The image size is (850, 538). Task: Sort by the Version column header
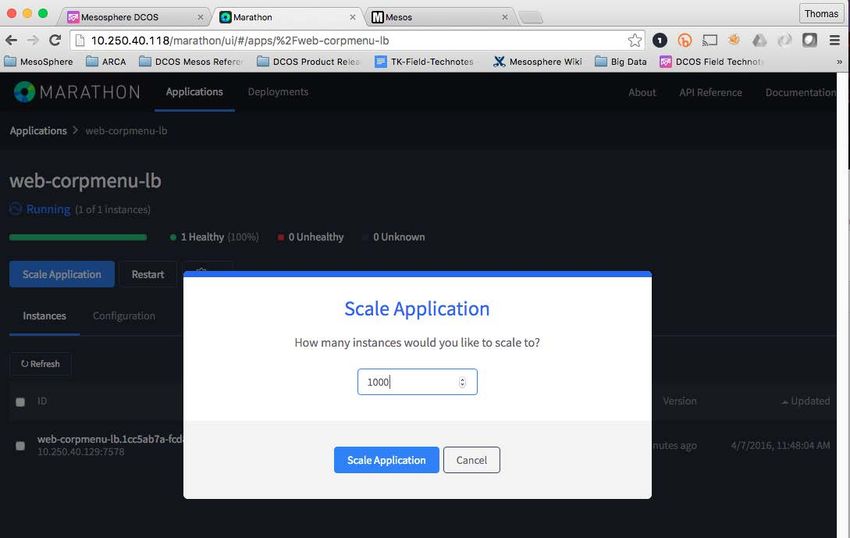[679, 401]
